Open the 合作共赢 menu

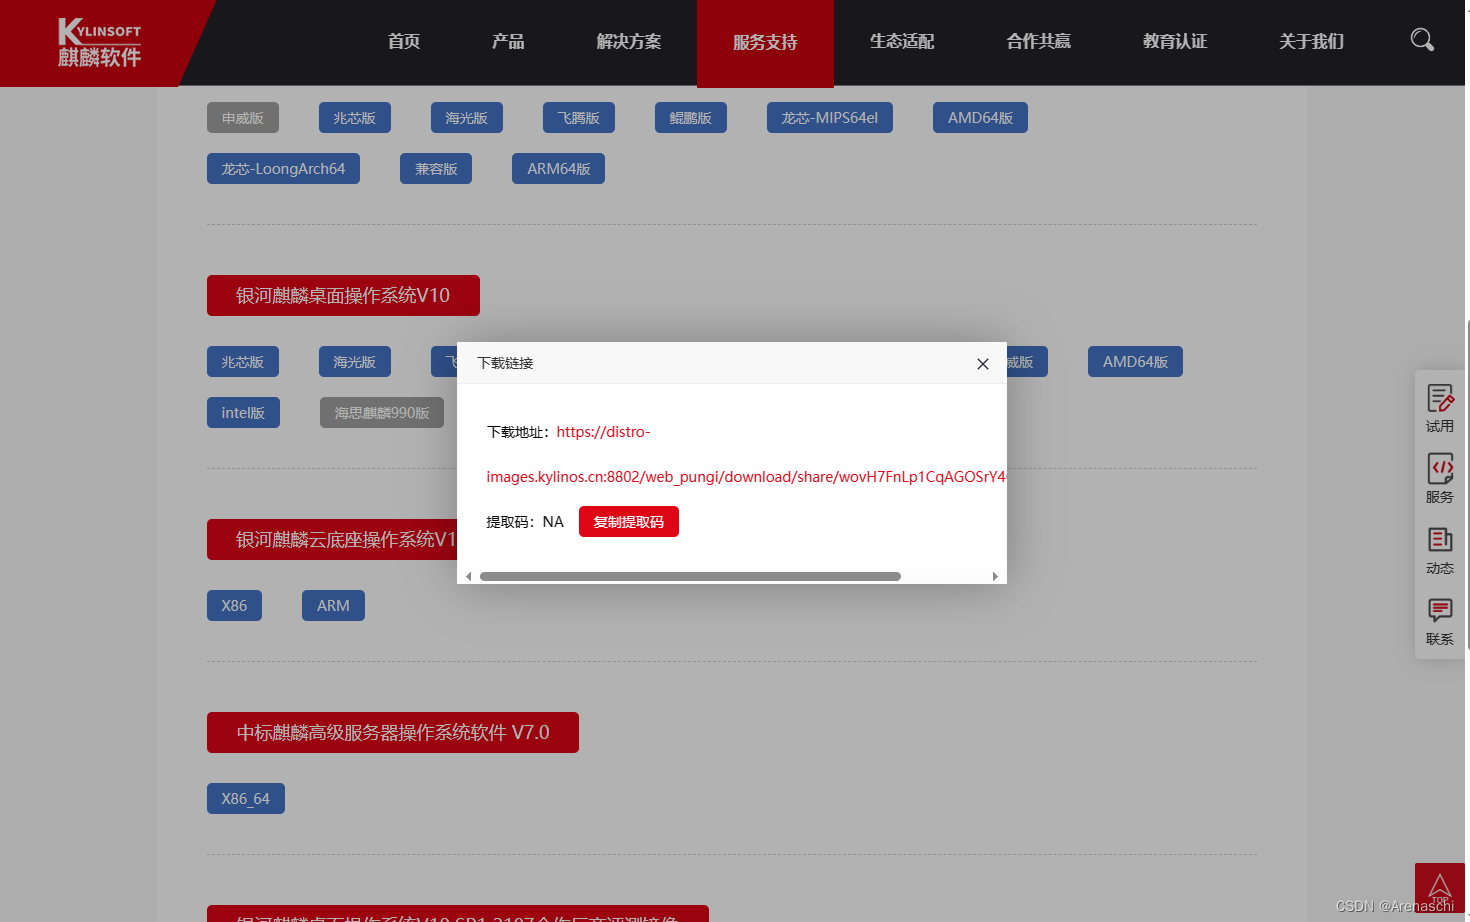(x=1038, y=41)
